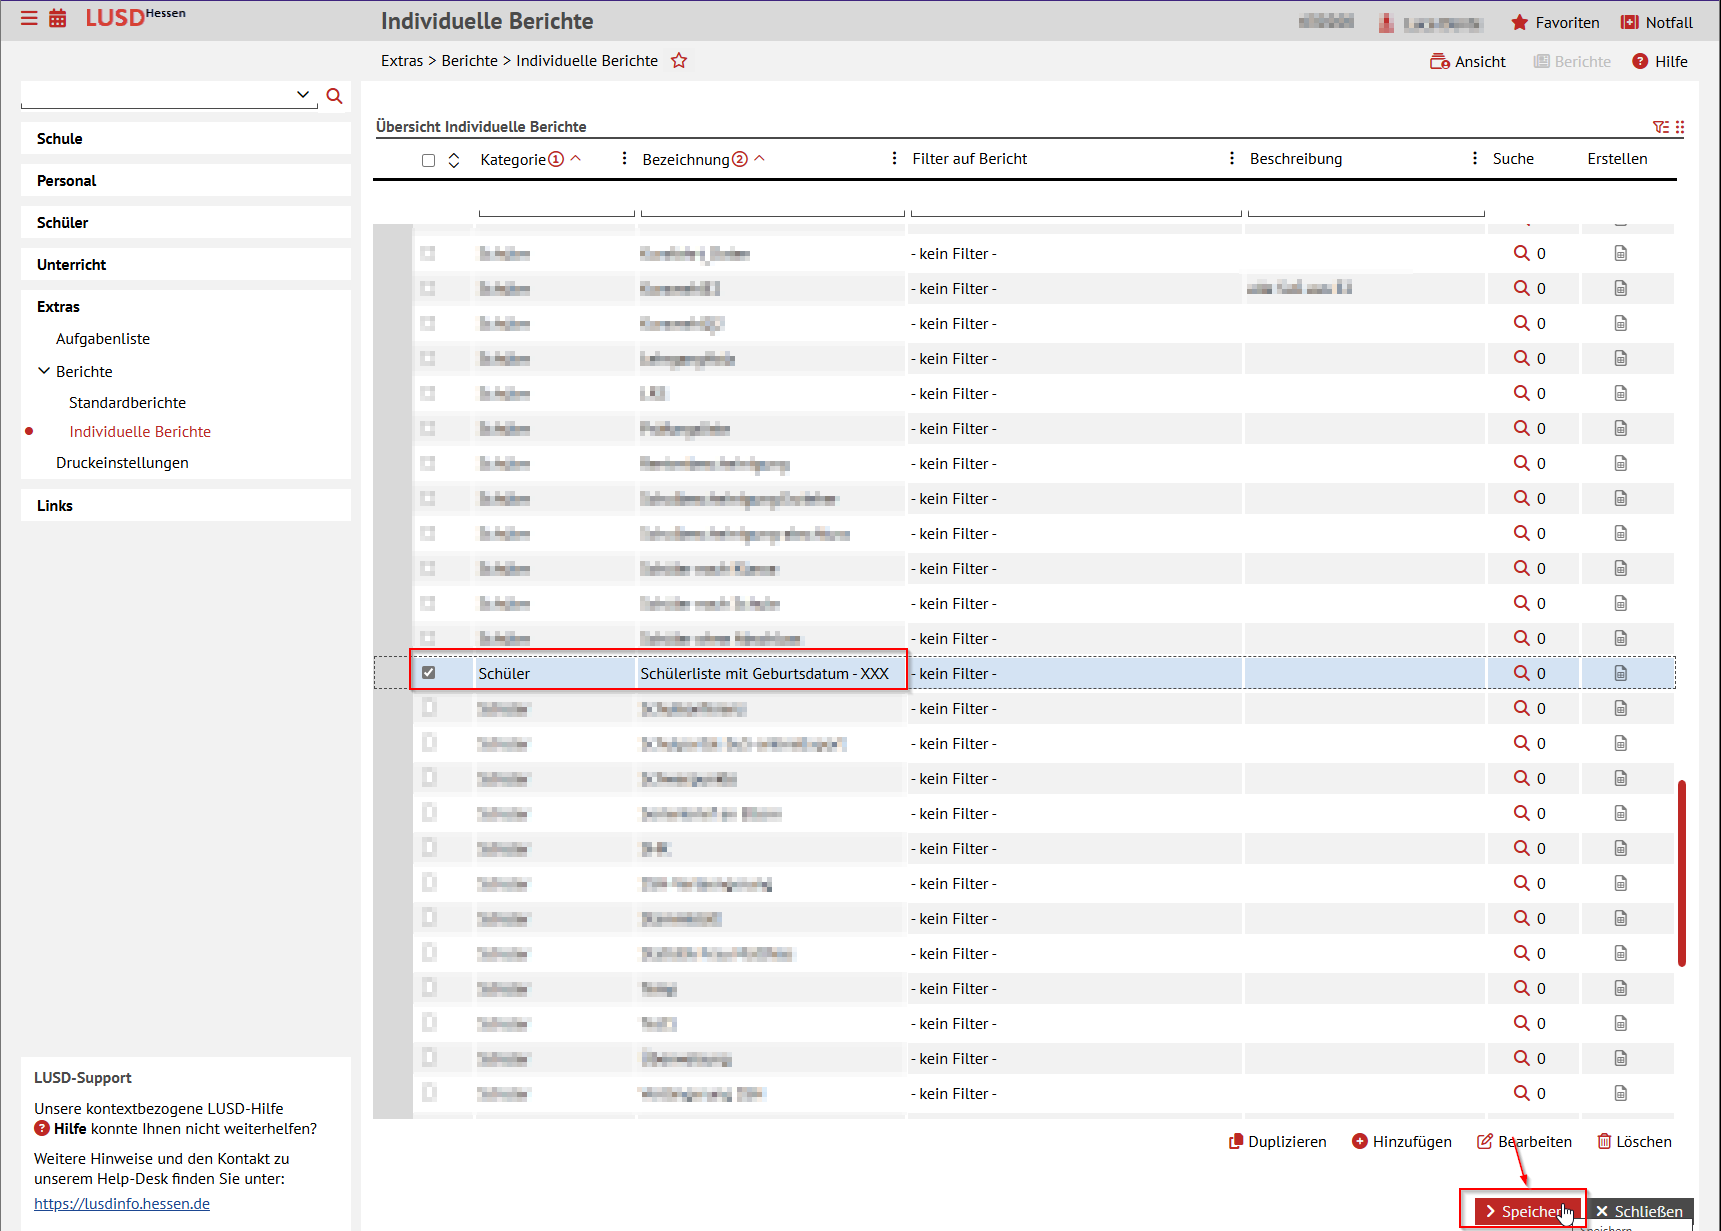Viewport: 1721px width, 1231px height.
Task: Click the search magnifier in sidebar
Action: (x=335, y=96)
